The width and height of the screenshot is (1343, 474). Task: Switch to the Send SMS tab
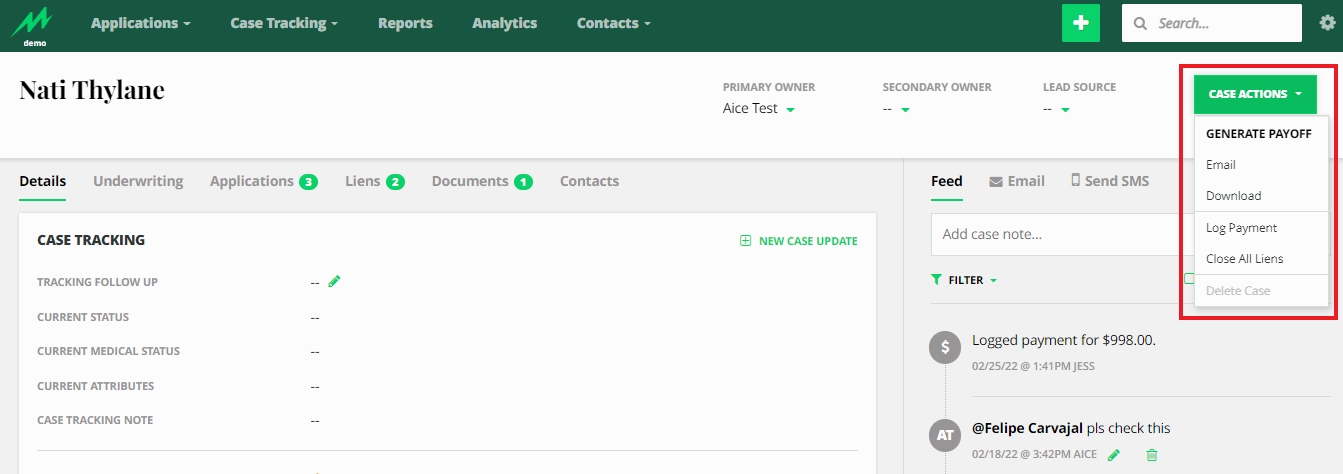1109,181
